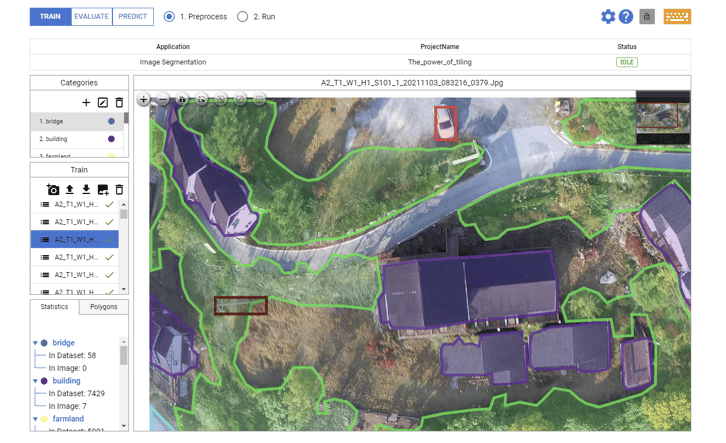The width and height of the screenshot is (726, 443).
Task: Open the Statistics tab
Action: 54,307
